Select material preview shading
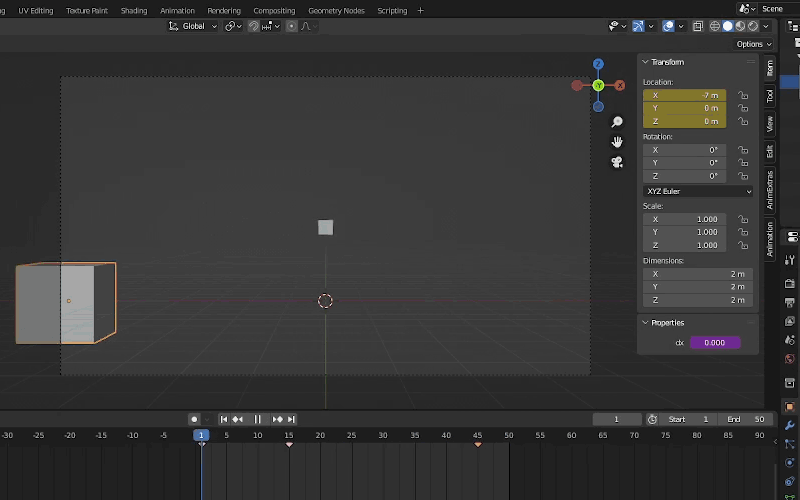 tap(740, 26)
